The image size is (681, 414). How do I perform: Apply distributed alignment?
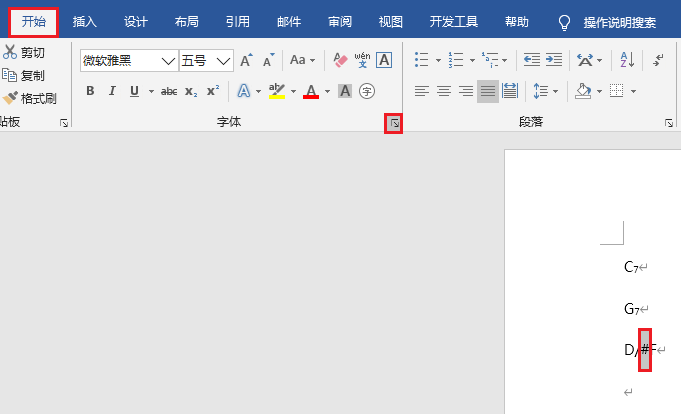509,91
